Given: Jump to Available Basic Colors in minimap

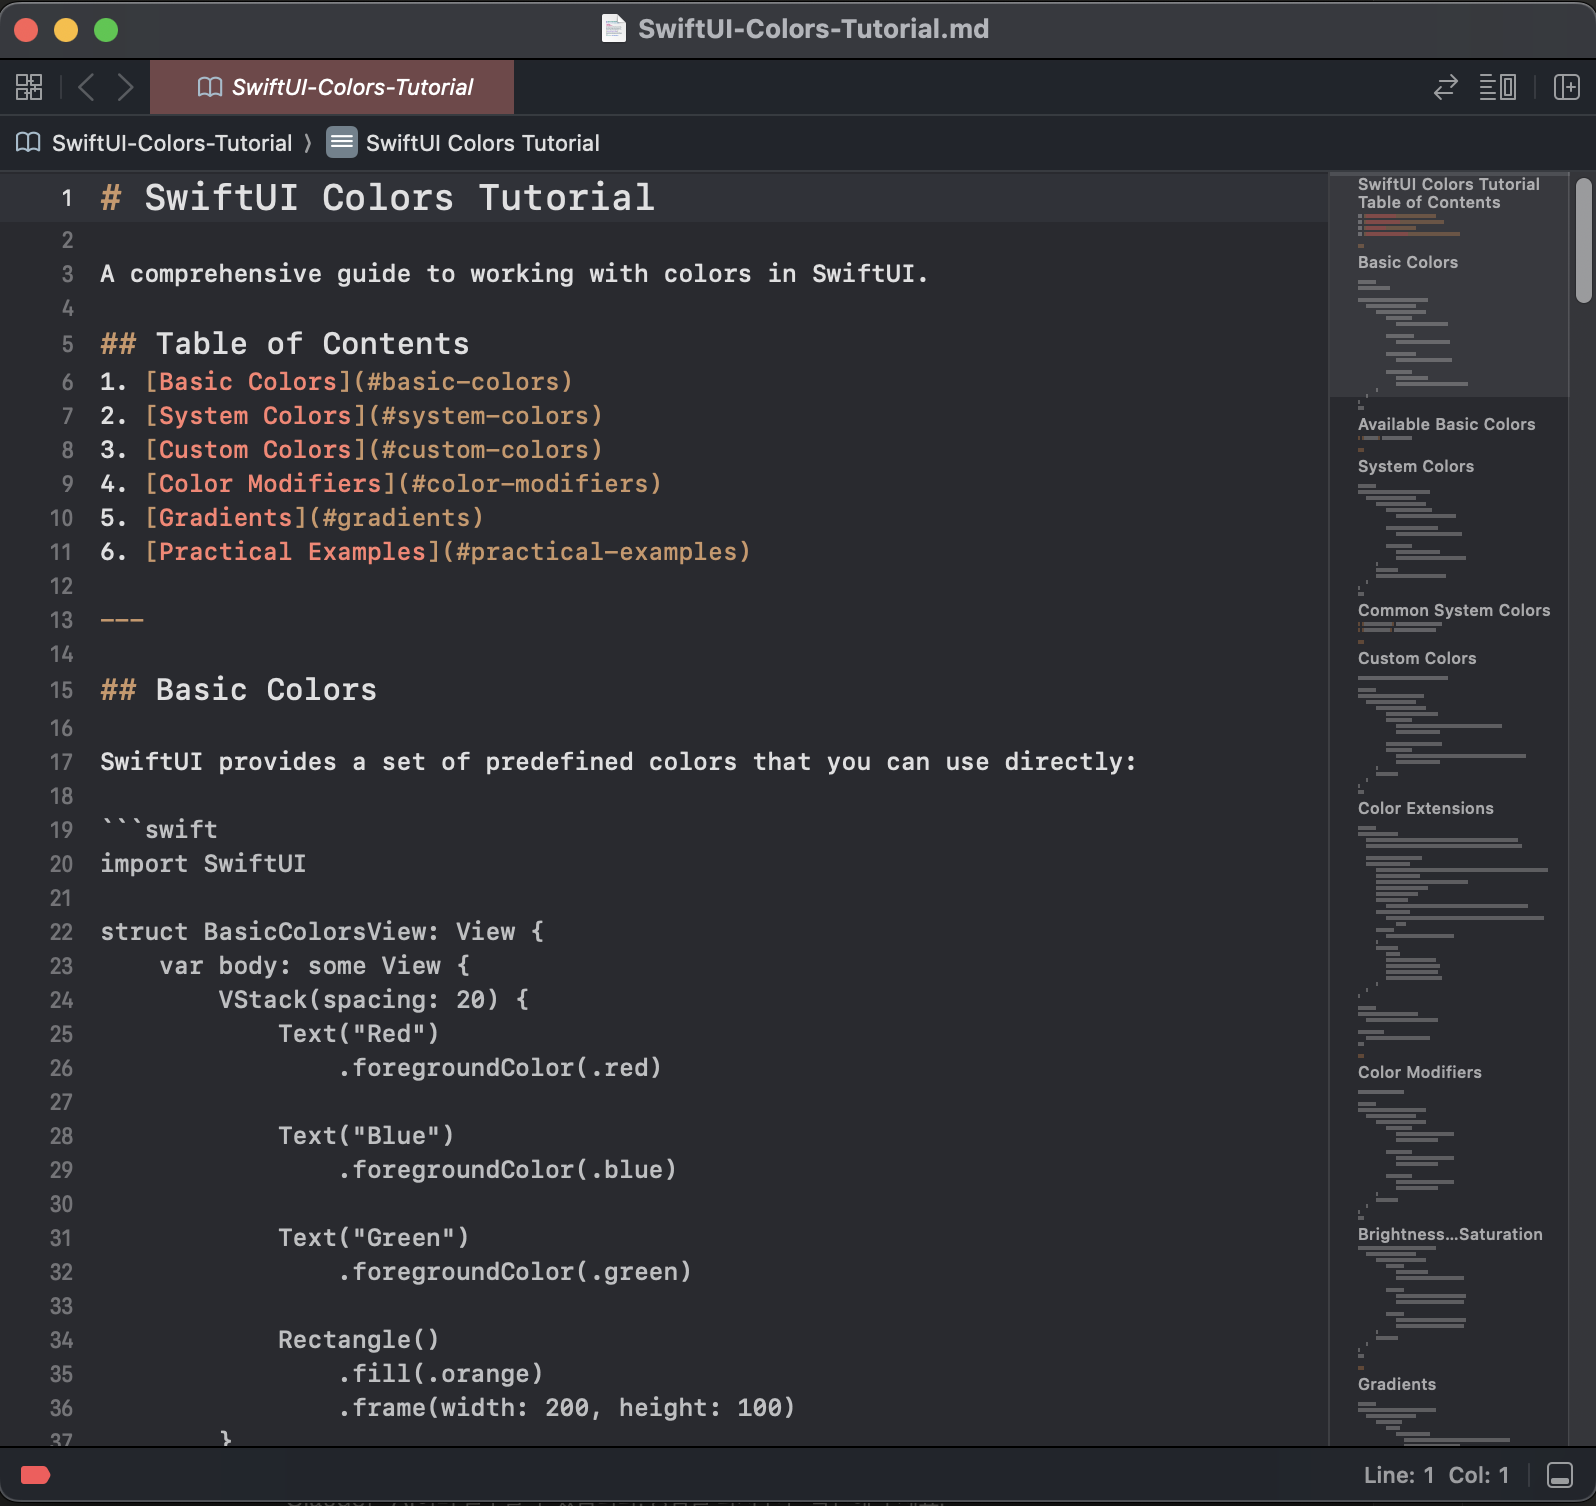Looking at the screenshot, I should click(1446, 424).
